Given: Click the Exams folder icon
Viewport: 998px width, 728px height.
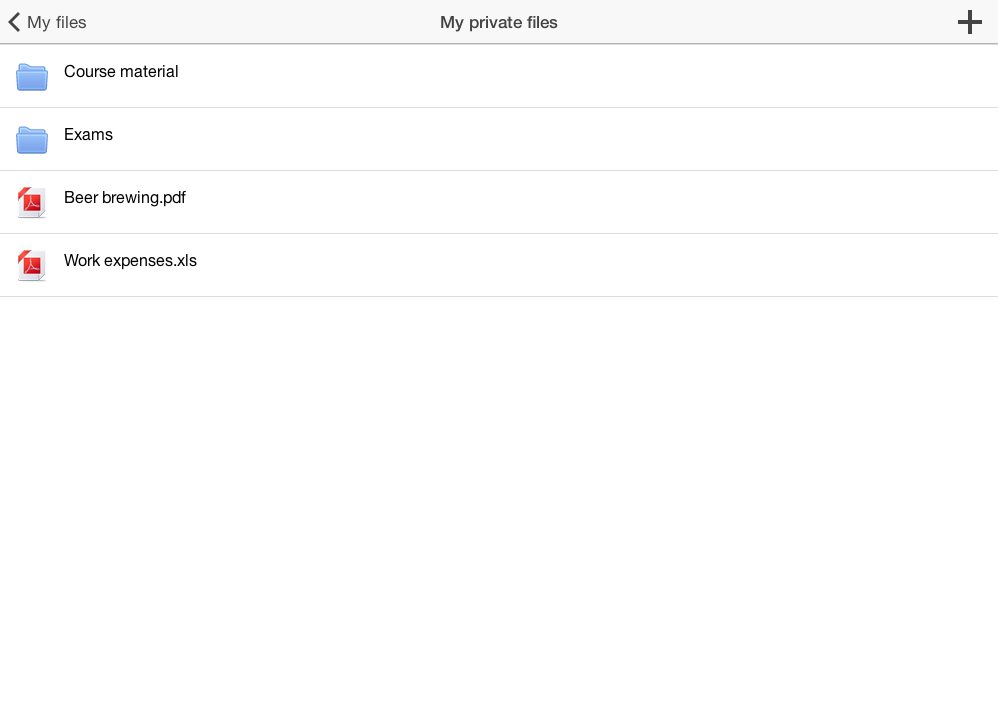Looking at the screenshot, I should (32, 139).
